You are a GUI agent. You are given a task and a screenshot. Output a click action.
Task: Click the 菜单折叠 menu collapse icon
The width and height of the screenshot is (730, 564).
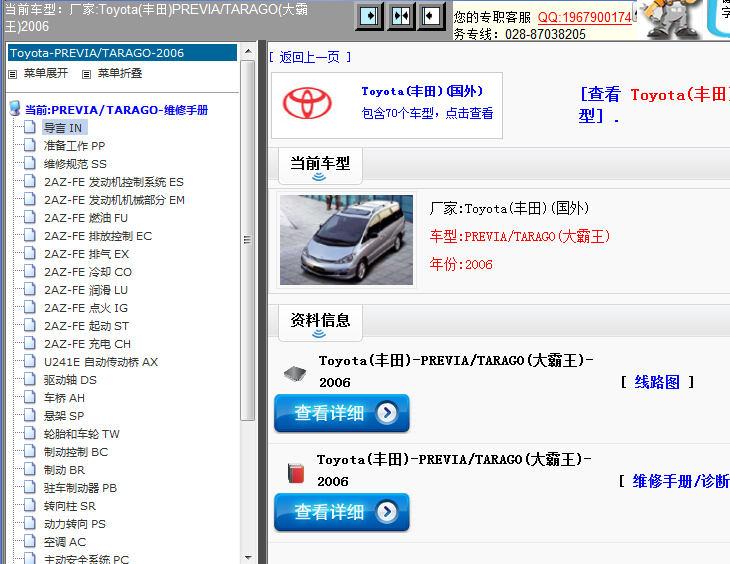coord(86,74)
